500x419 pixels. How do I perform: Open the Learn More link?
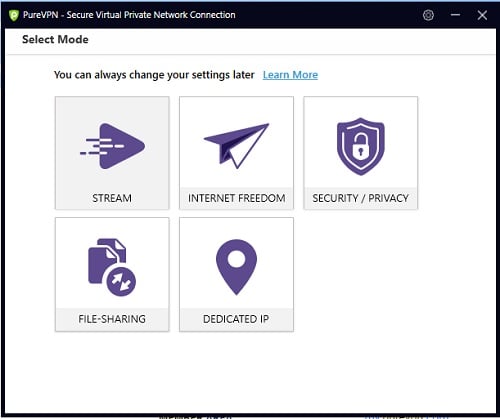click(290, 75)
